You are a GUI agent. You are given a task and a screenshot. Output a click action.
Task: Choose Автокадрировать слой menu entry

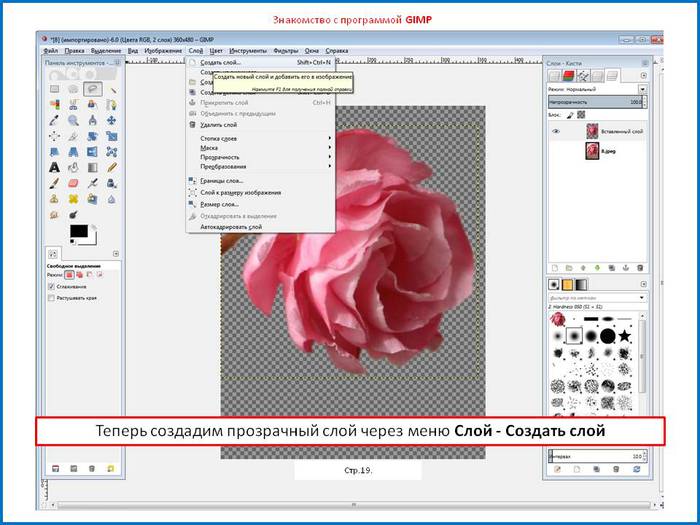tap(261, 227)
